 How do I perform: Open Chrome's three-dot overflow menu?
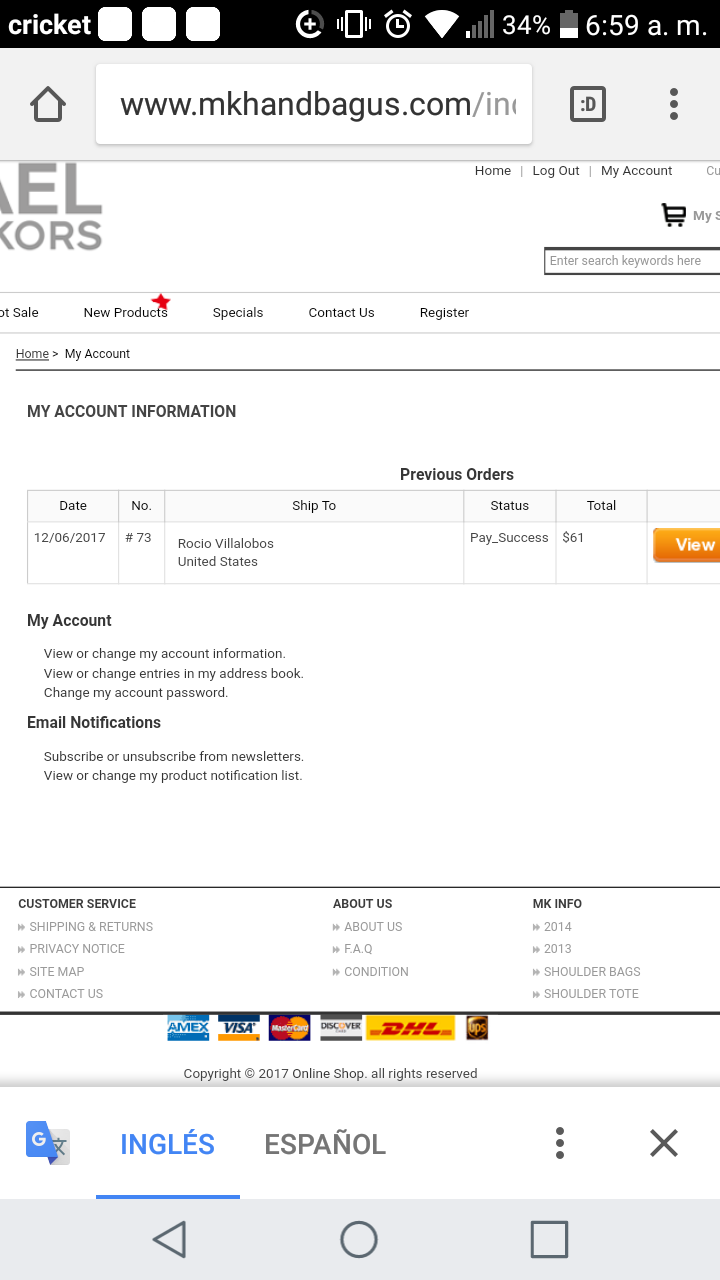(674, 104)
